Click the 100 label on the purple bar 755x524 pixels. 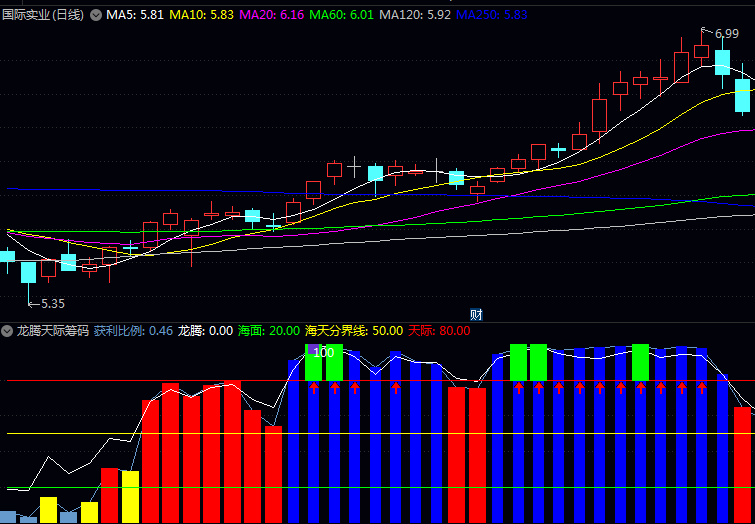click(324, 353)
